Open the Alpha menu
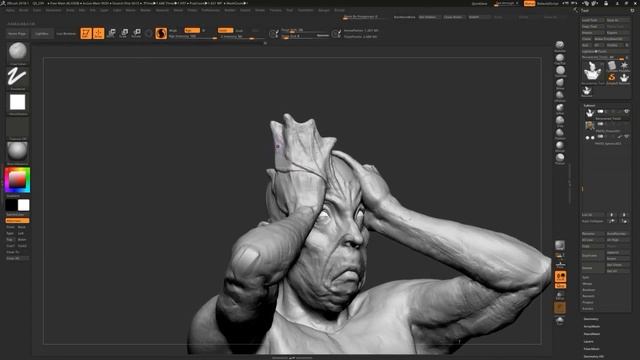The image size is (640, 360). [10, 10]
